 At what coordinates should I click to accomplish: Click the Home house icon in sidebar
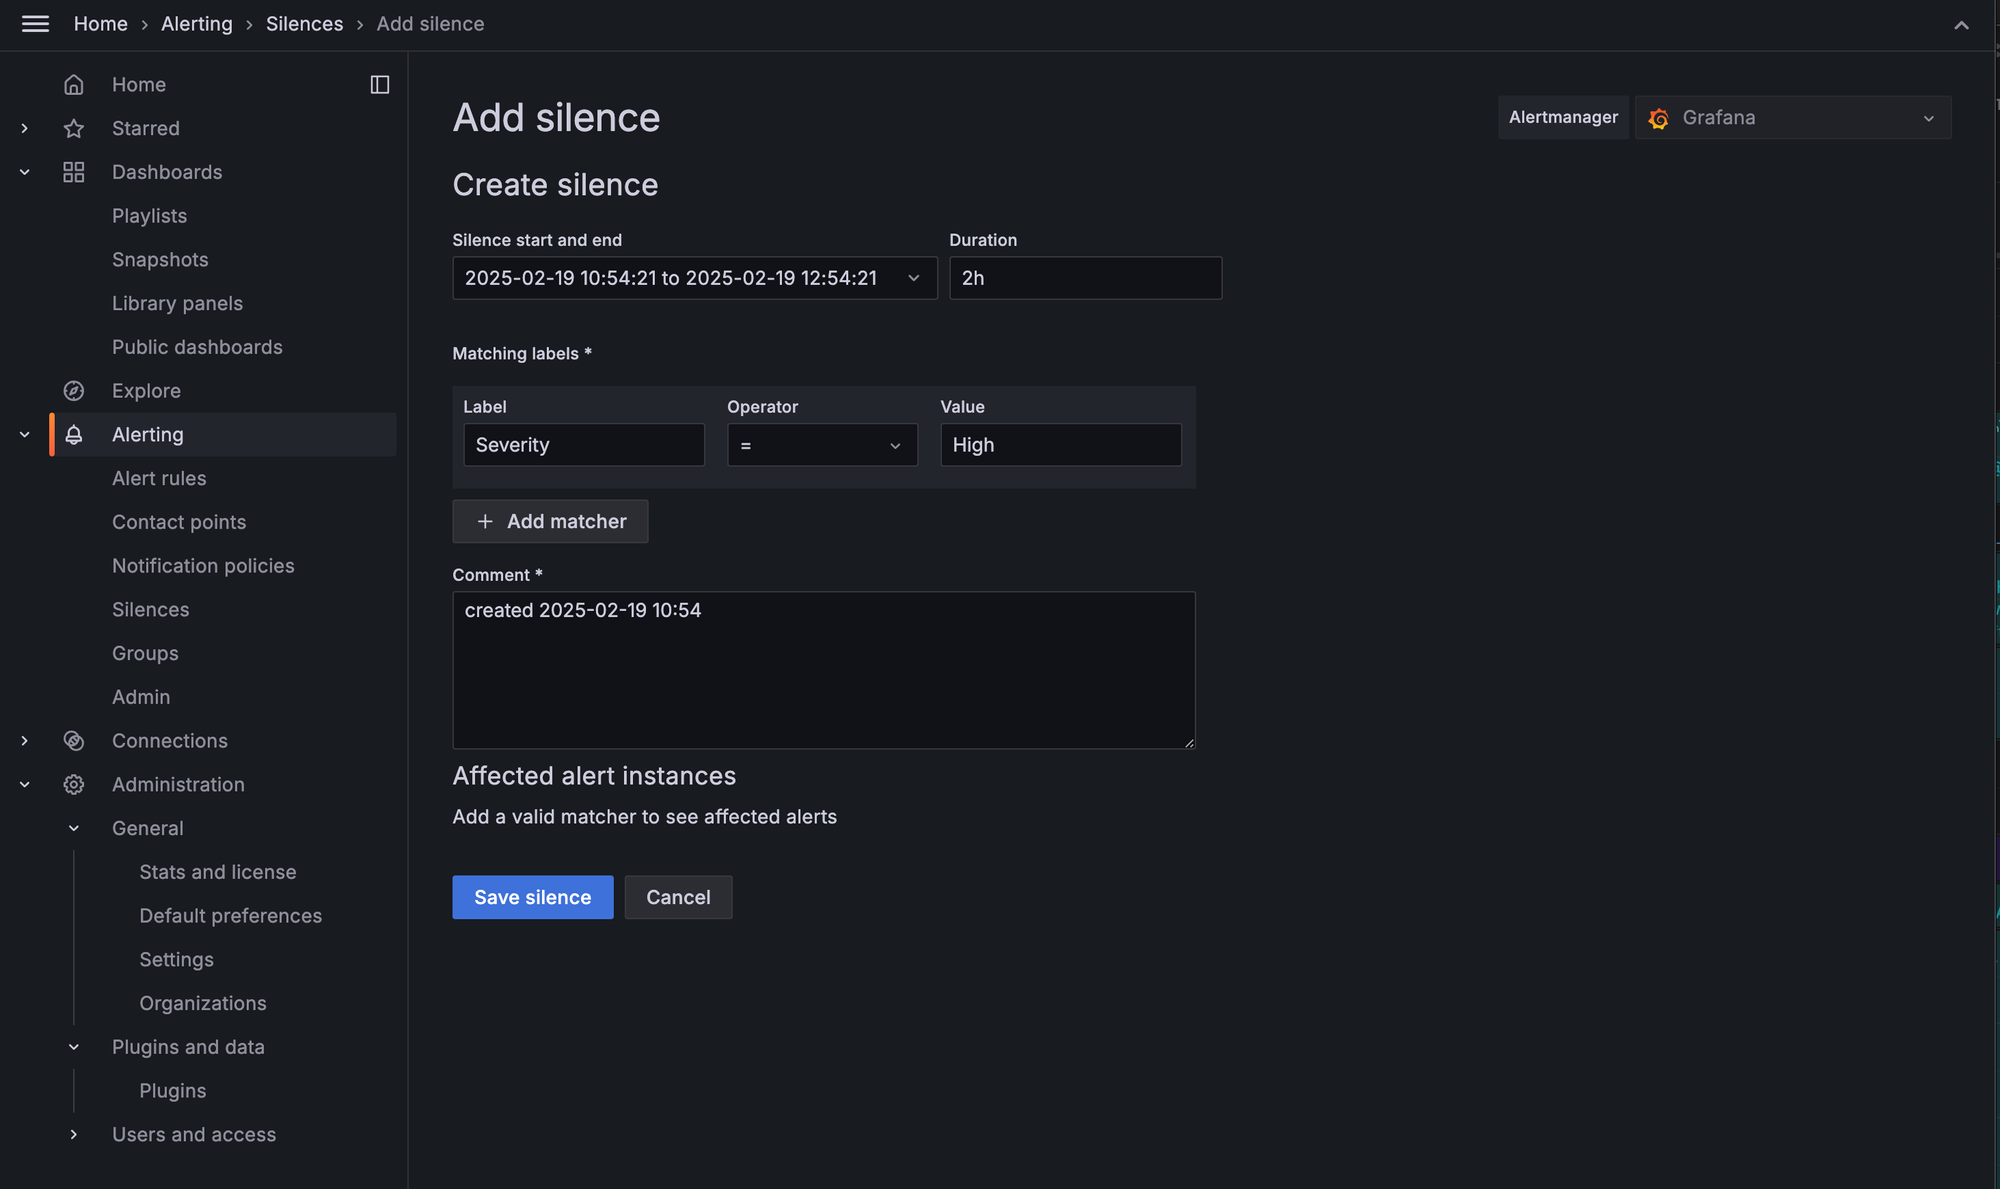click(x=74, y=85)
